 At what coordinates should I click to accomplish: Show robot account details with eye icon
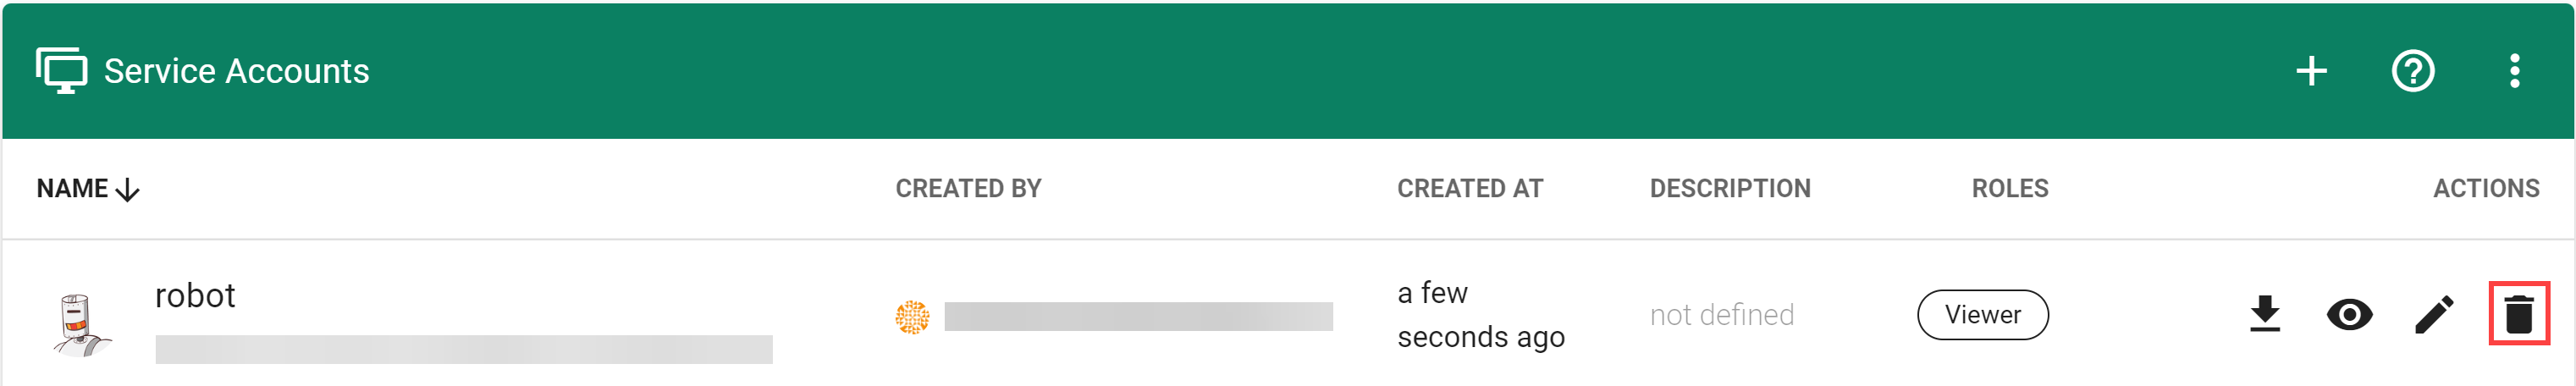coord(2349,315)
